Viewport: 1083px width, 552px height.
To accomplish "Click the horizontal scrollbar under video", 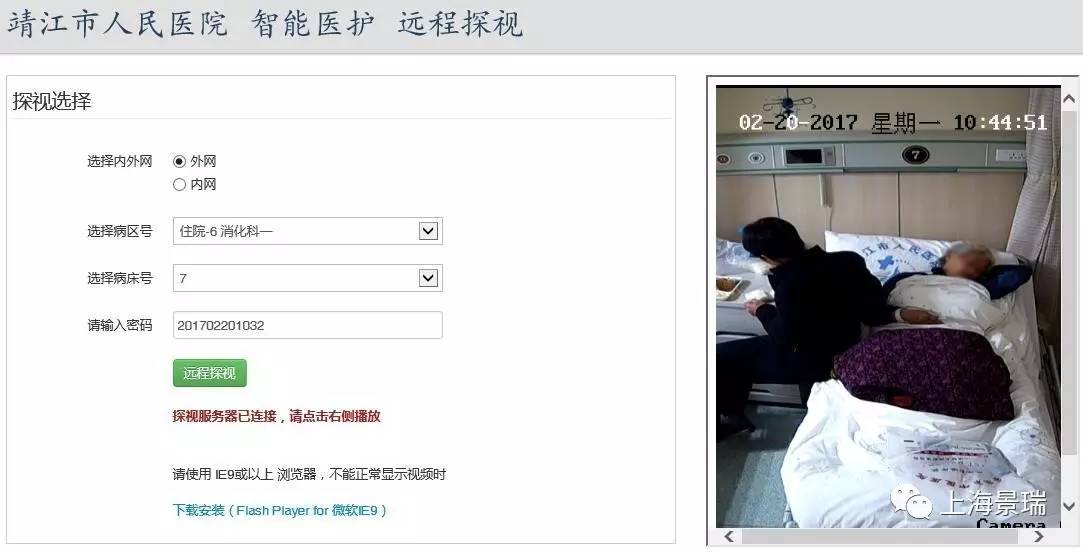I will 884,536.
